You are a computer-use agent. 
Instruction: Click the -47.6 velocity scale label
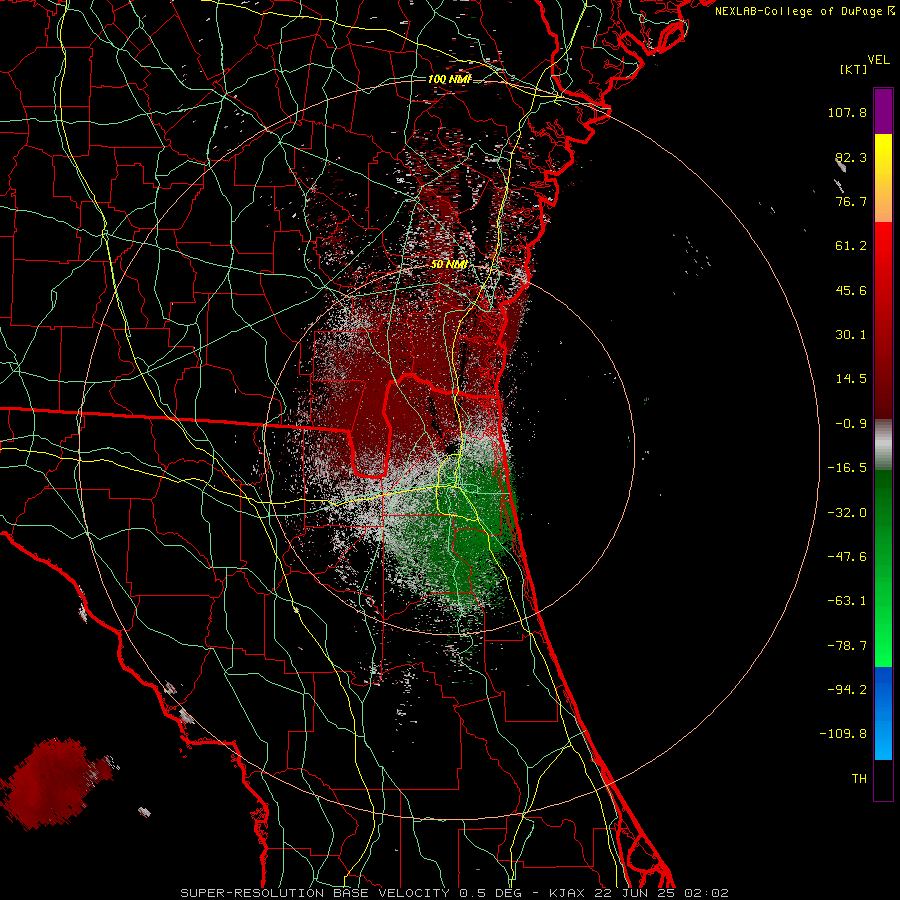pos(847,557)
